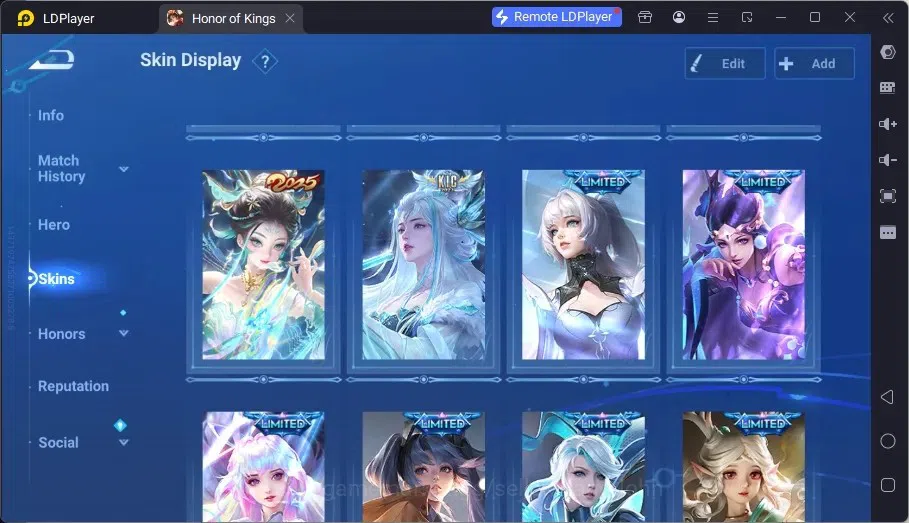909x523 pixels.
Task: Click the Android recent apps square button
Action: click(888, 485)
